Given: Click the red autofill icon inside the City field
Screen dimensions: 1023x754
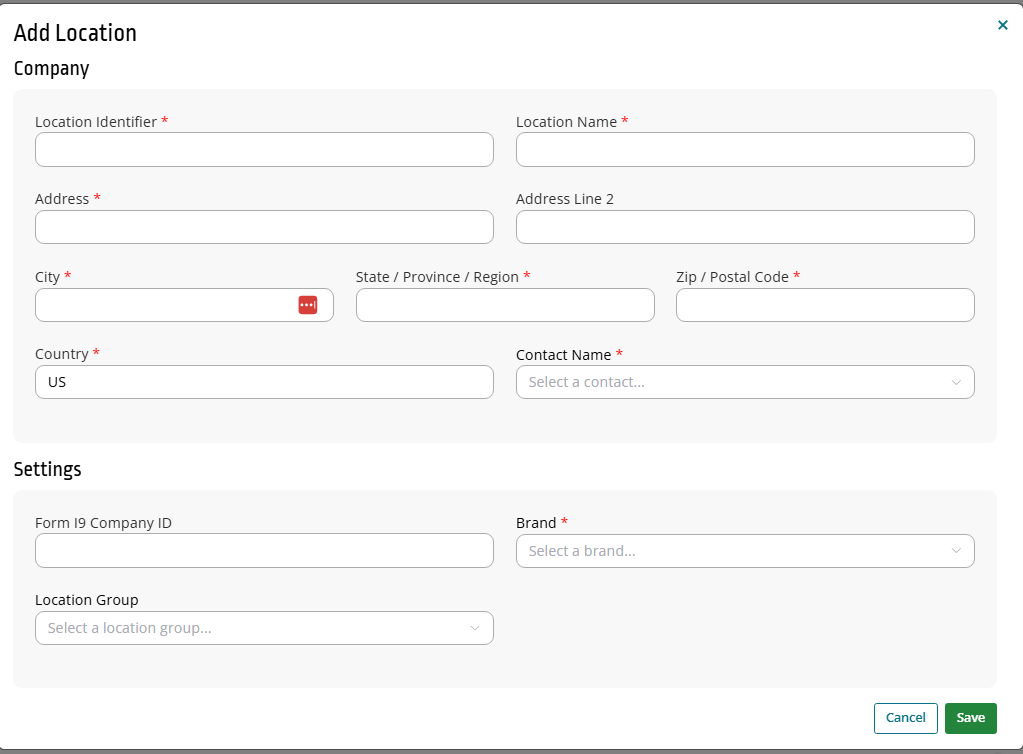Looking at the screenshot, I should (x=309, y=304).
